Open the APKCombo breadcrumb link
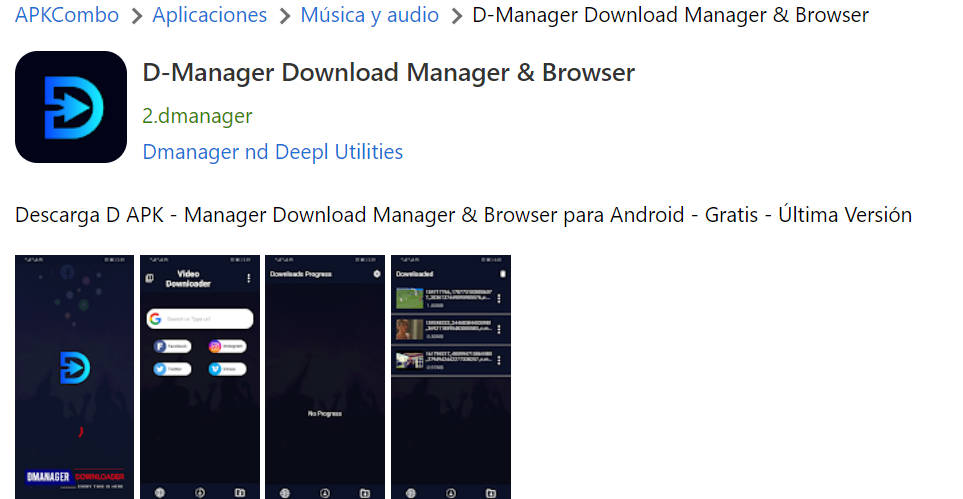Screen dimensions: 963x499 click(x=67, y=15)
